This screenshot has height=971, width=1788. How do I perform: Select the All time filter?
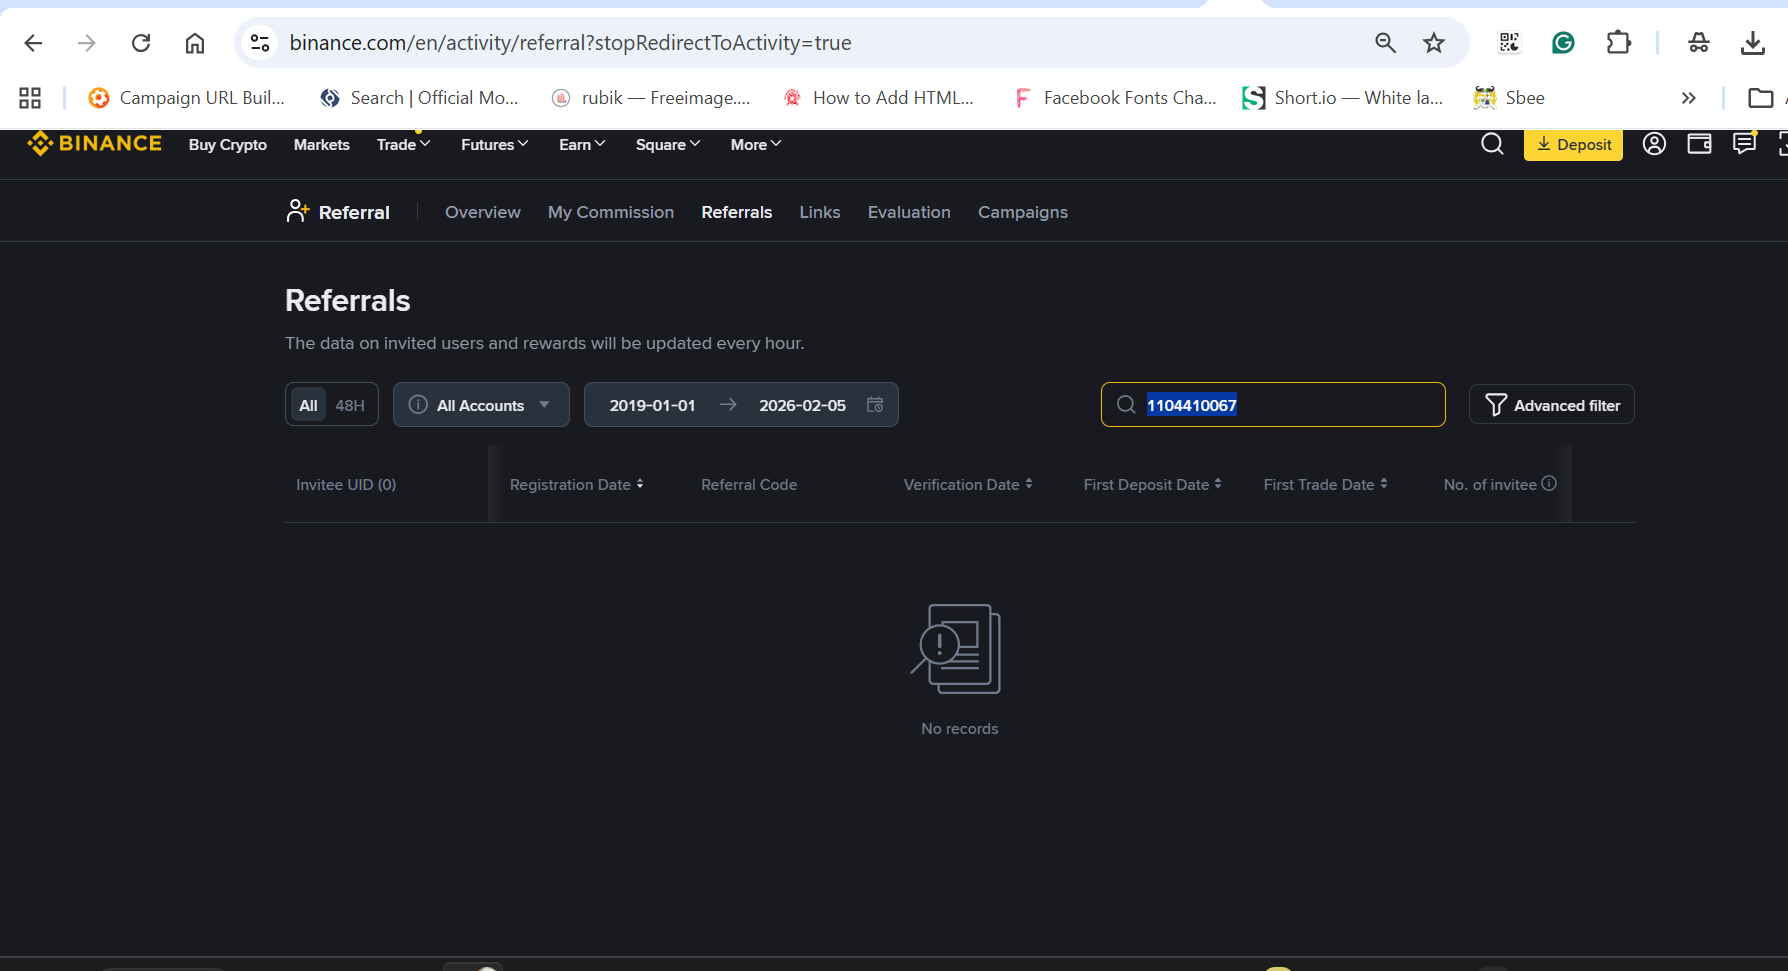pyautogui.click(x=308, y=405)
